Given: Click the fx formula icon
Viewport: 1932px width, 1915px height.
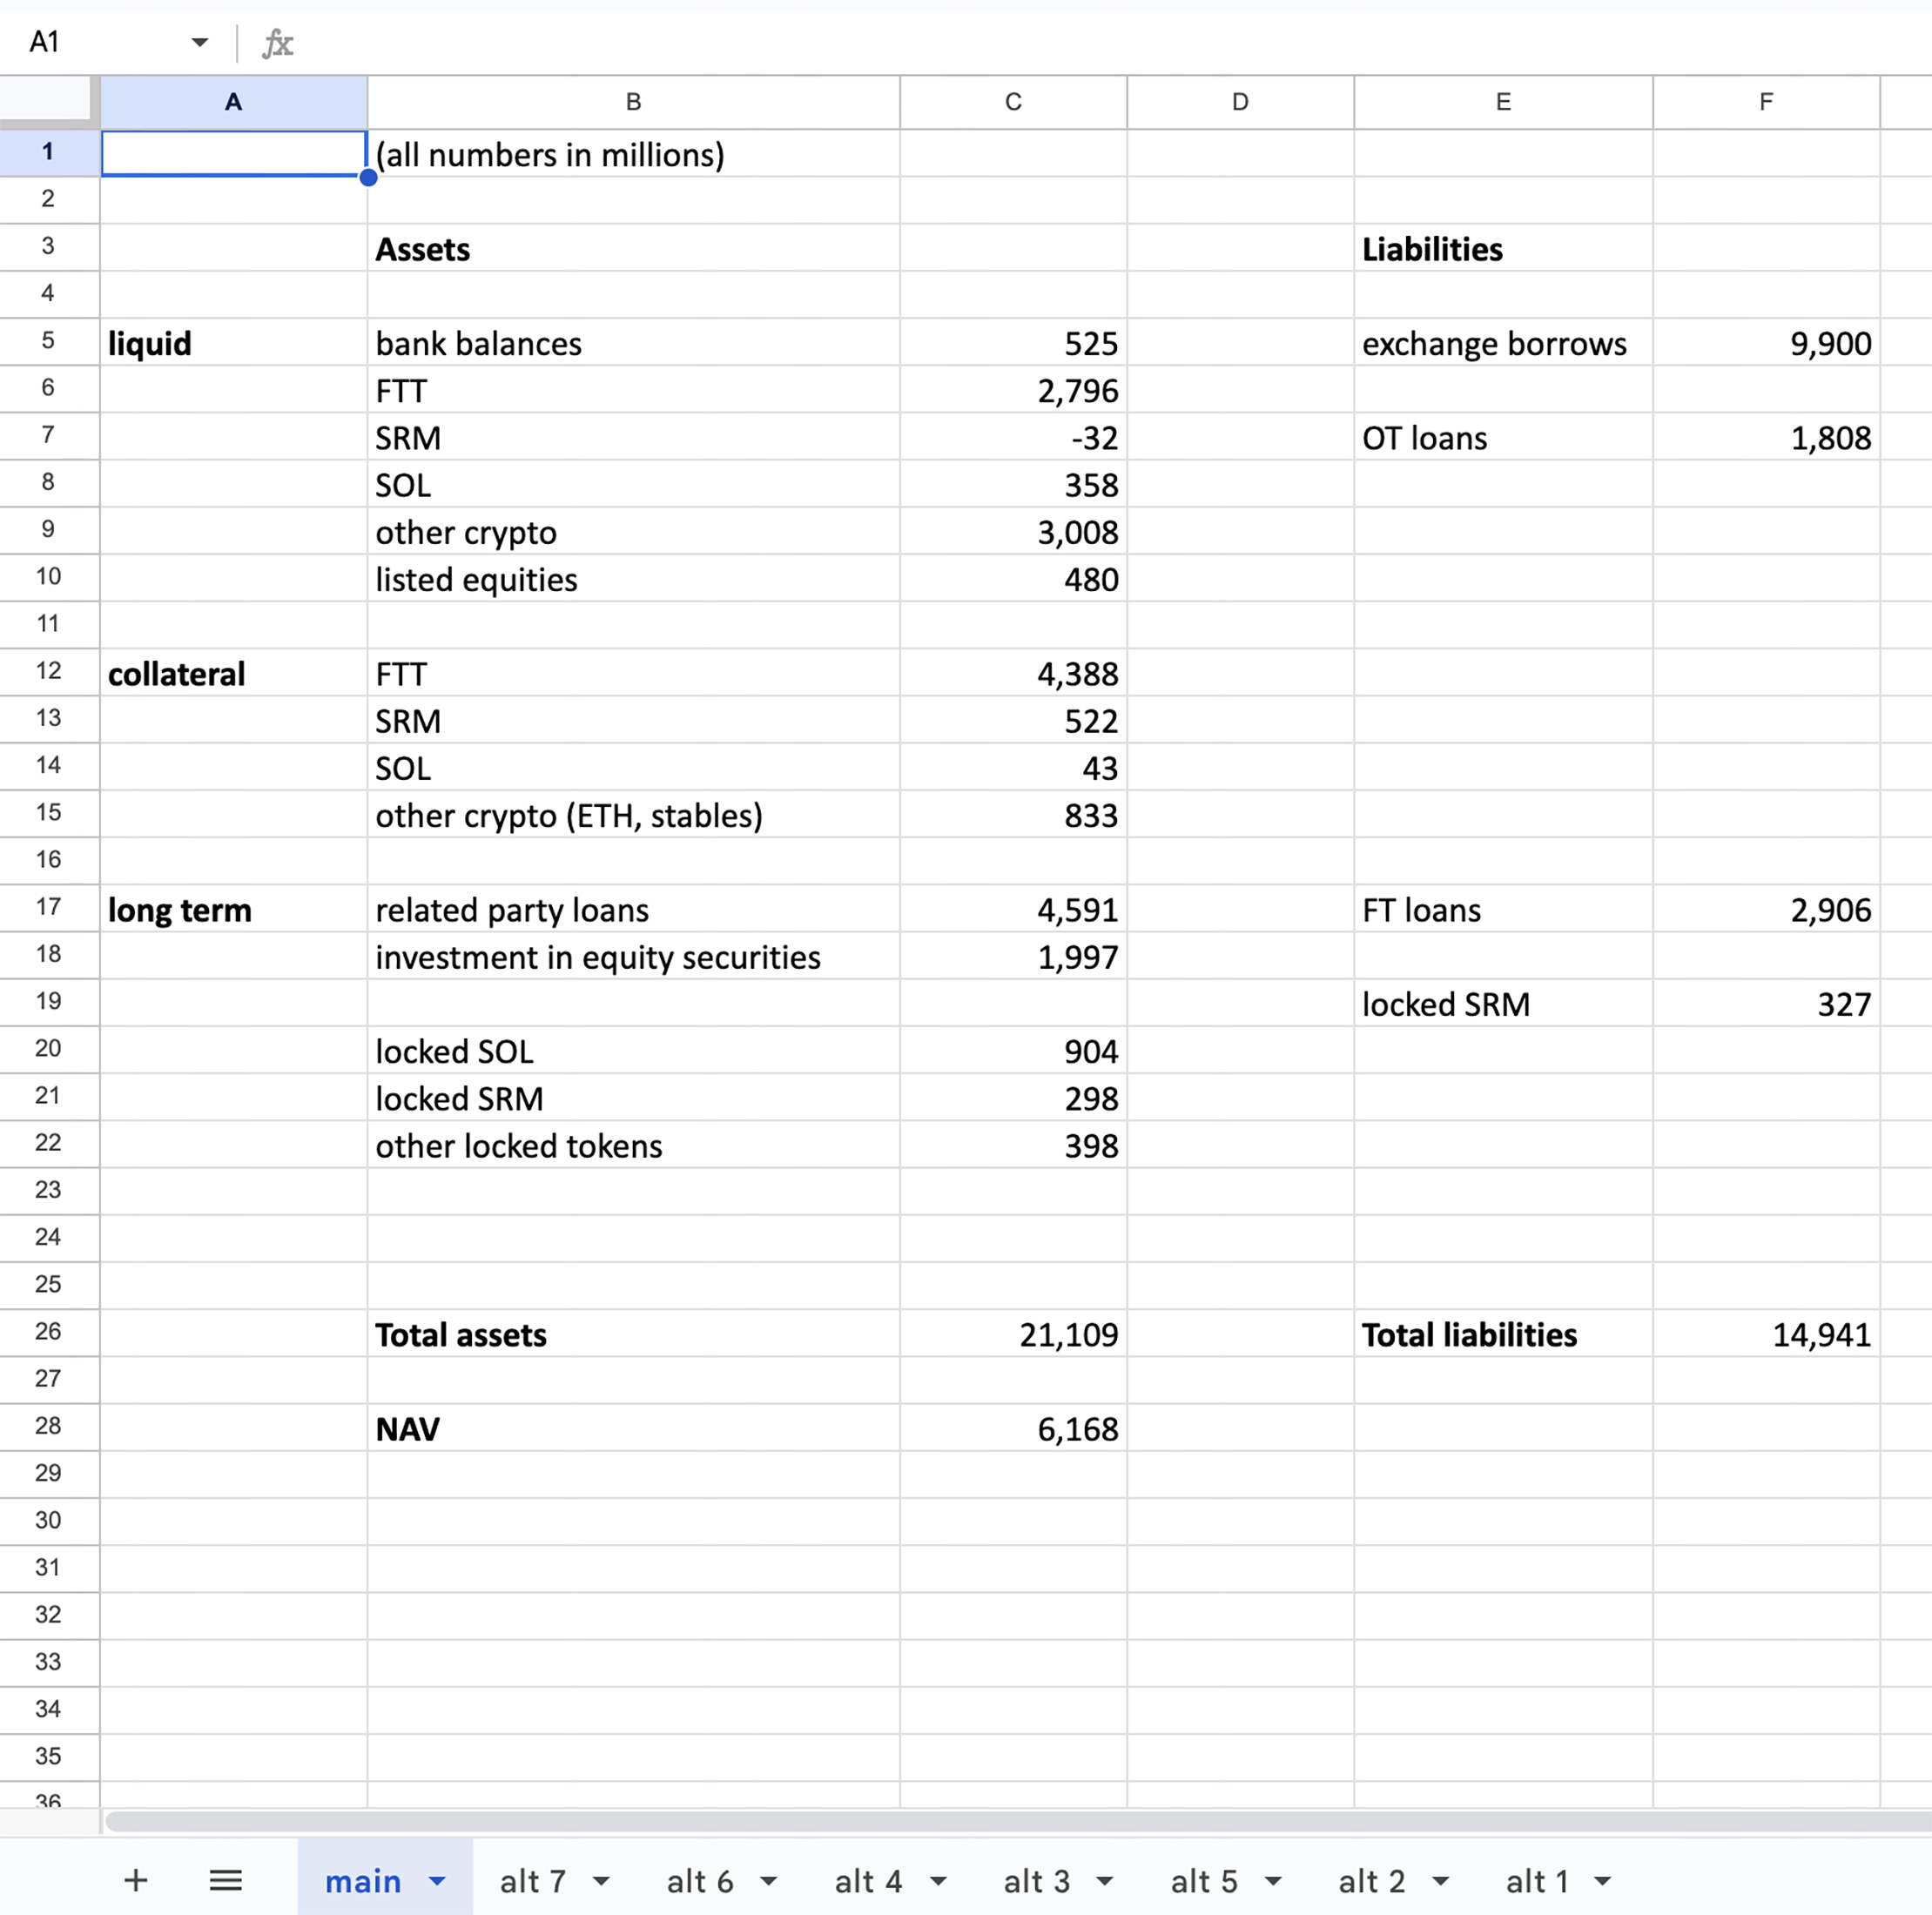Looking at the screenshot, I should [x=277, y=43].
